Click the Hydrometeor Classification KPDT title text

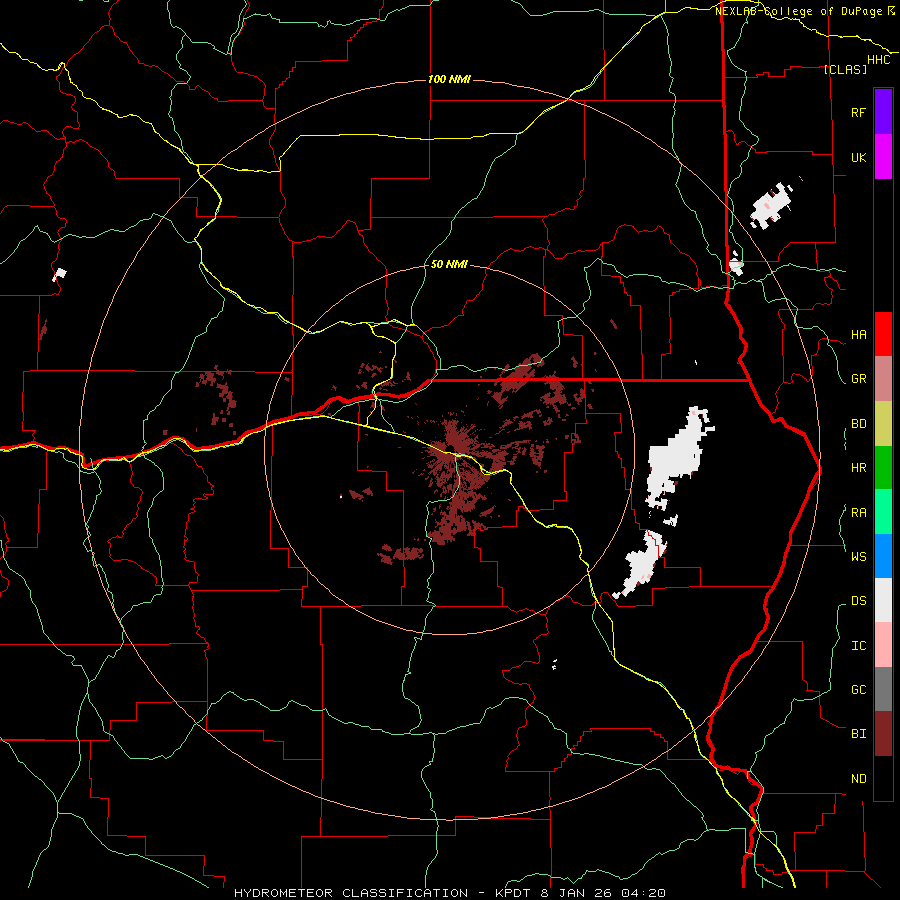coord(450,893)
